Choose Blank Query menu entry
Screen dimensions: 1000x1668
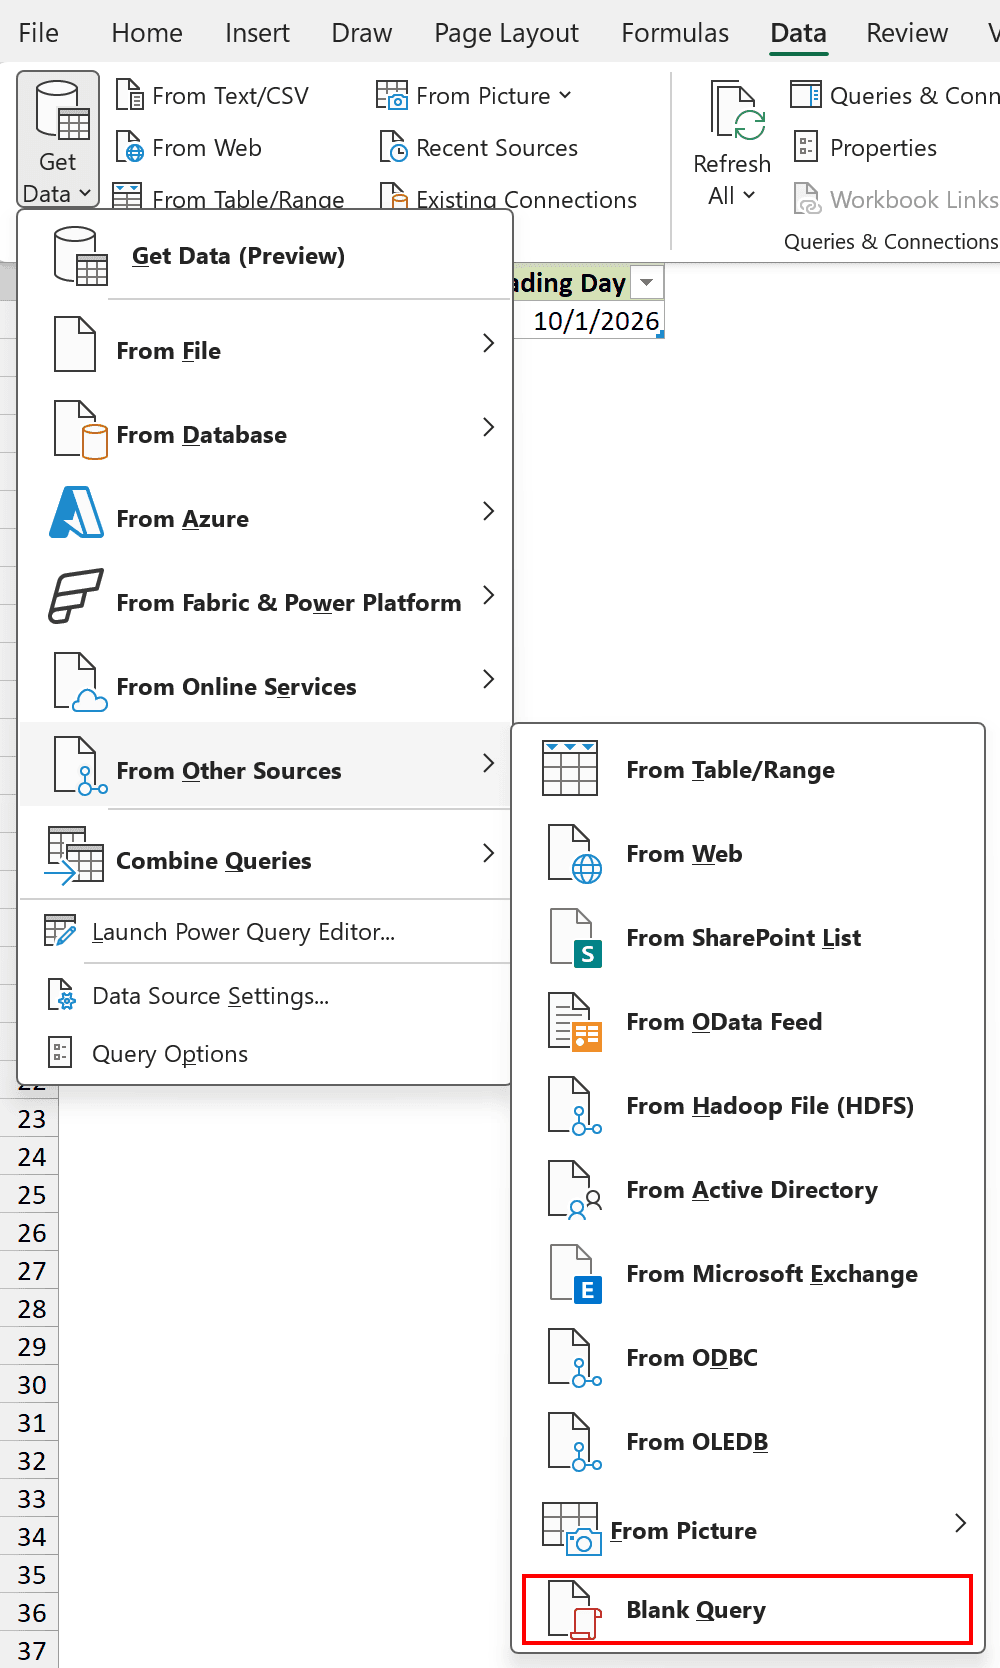pos(748,1610)
